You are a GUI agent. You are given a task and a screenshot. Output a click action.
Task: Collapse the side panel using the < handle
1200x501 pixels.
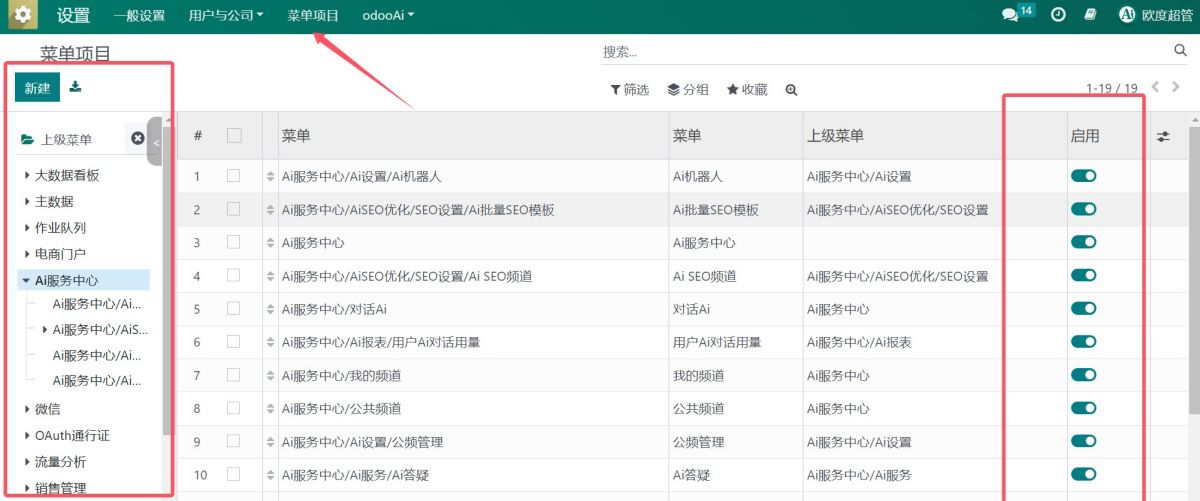(x=155, y=142)
